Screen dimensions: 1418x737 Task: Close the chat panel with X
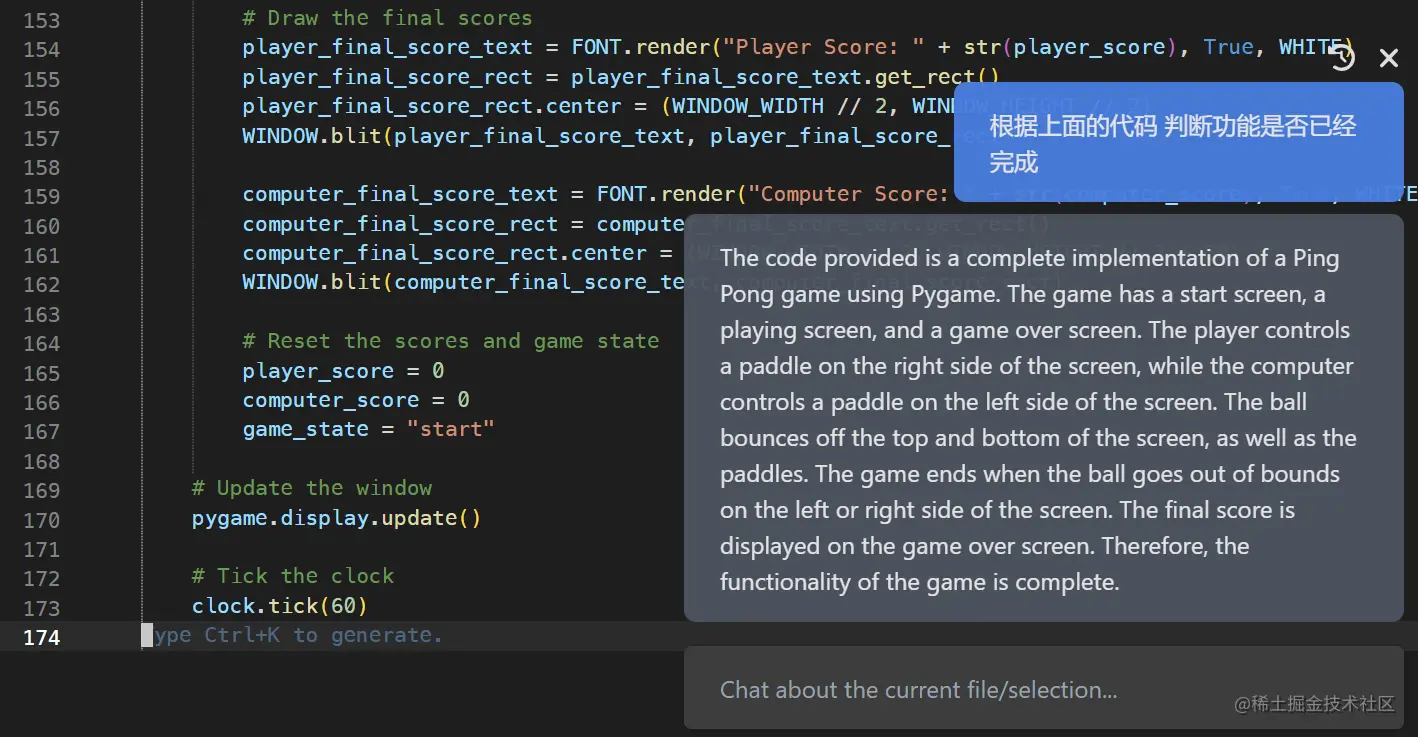1389,59
